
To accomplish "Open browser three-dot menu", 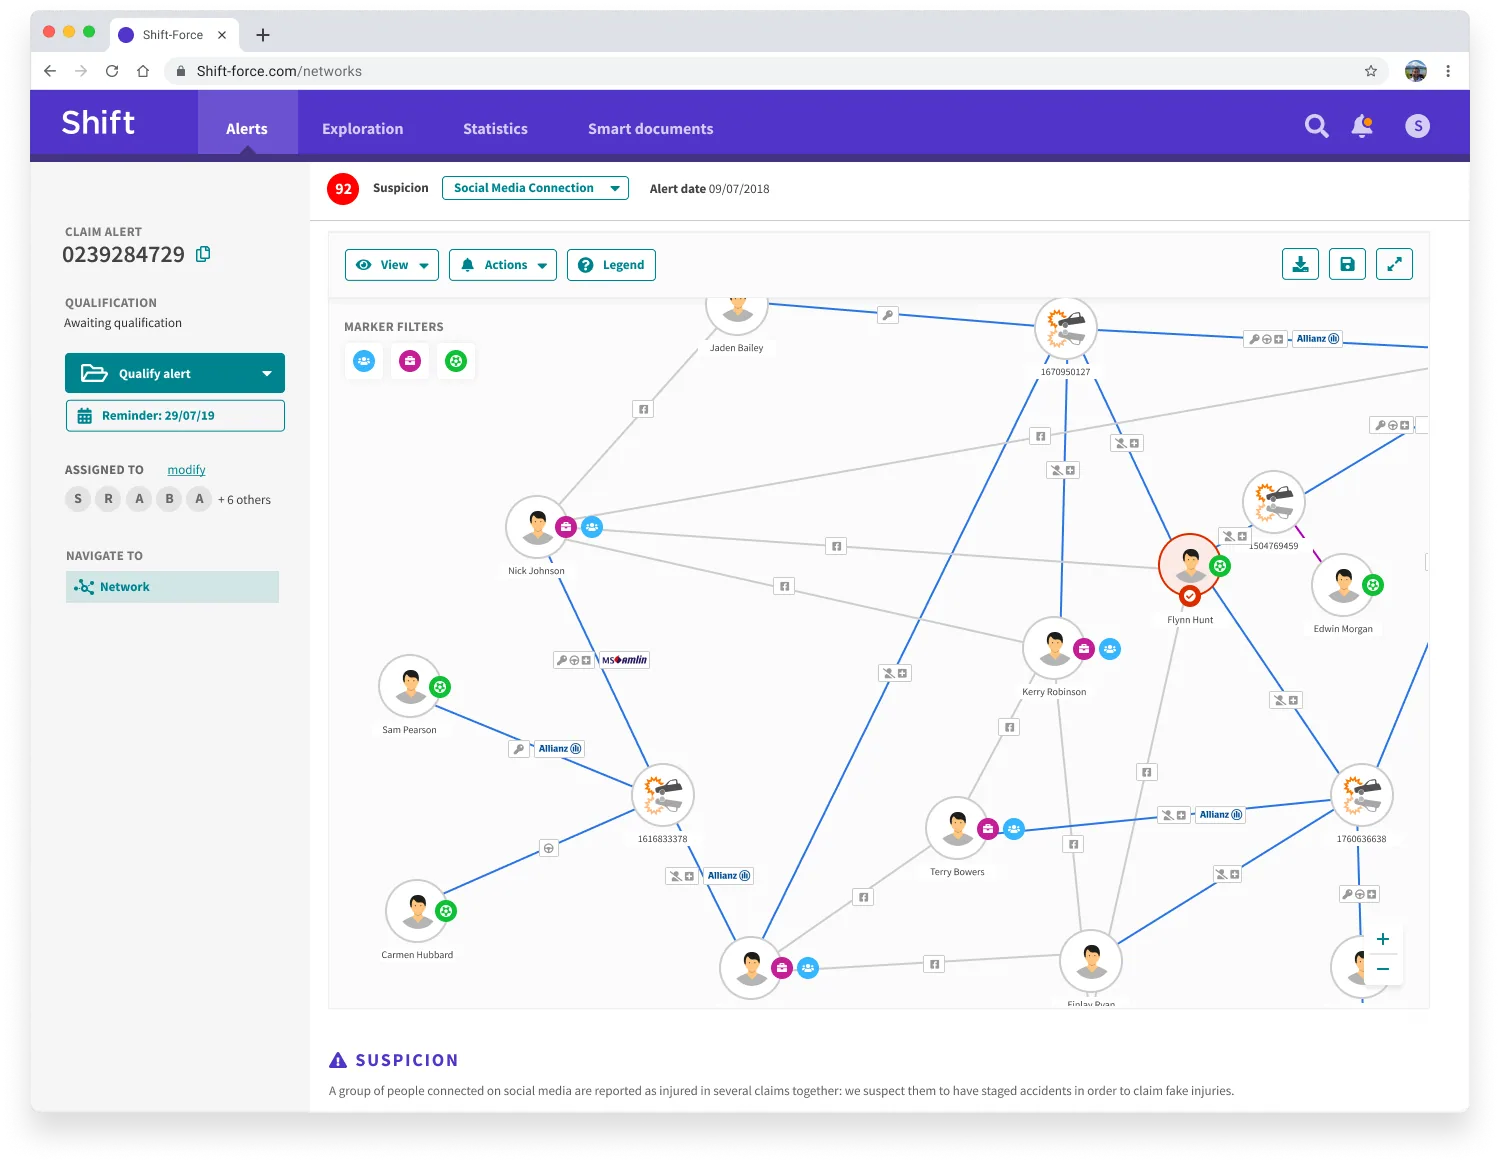I will point(1448,71).
